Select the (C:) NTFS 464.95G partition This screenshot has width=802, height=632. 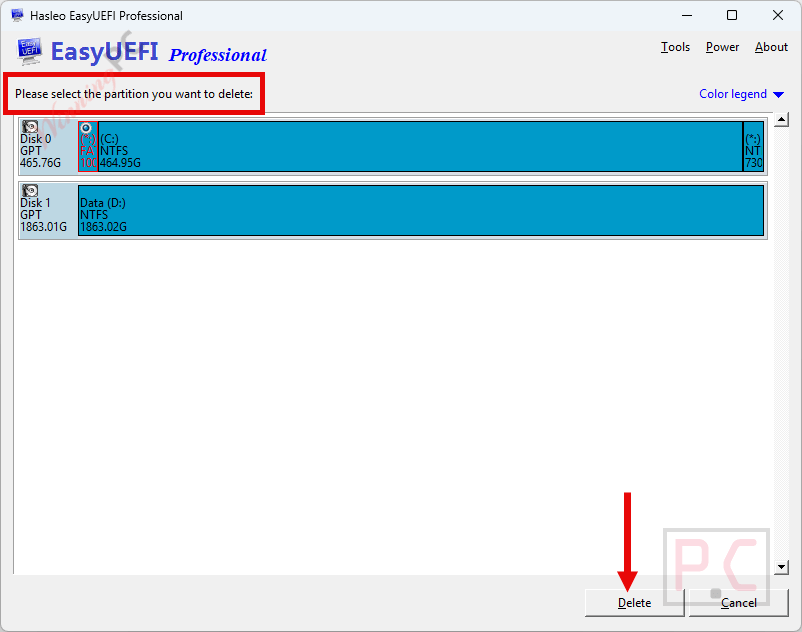click(x=420, y=146)
